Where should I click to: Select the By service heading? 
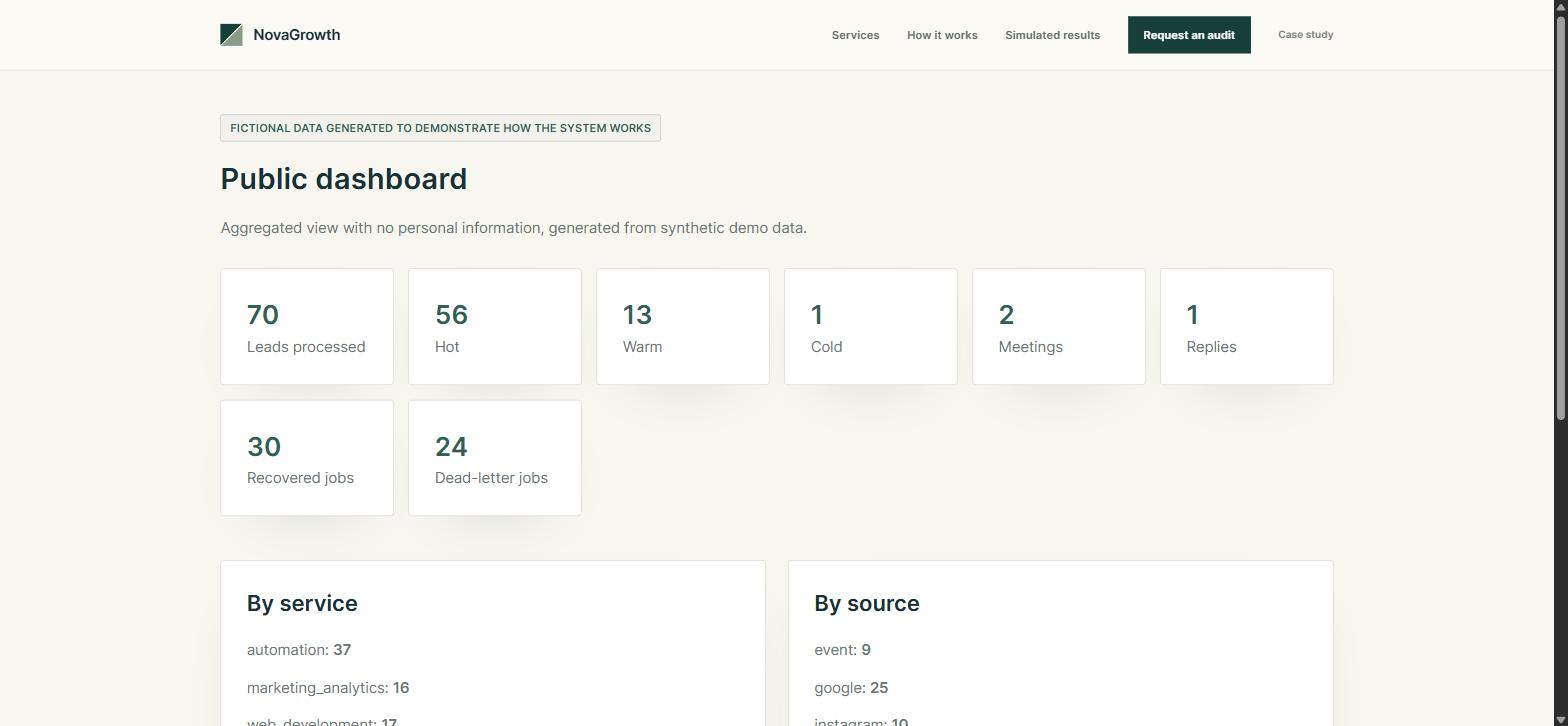(302, 604)
